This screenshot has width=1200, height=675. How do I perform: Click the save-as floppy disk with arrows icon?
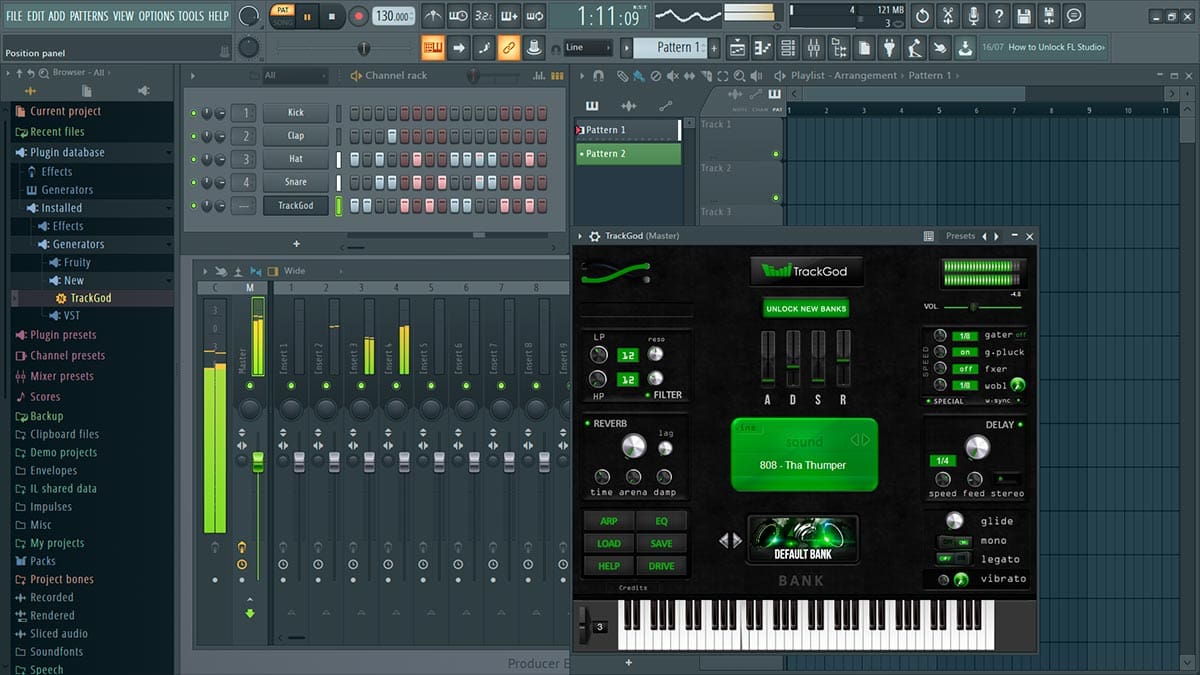pos(1049,16)
